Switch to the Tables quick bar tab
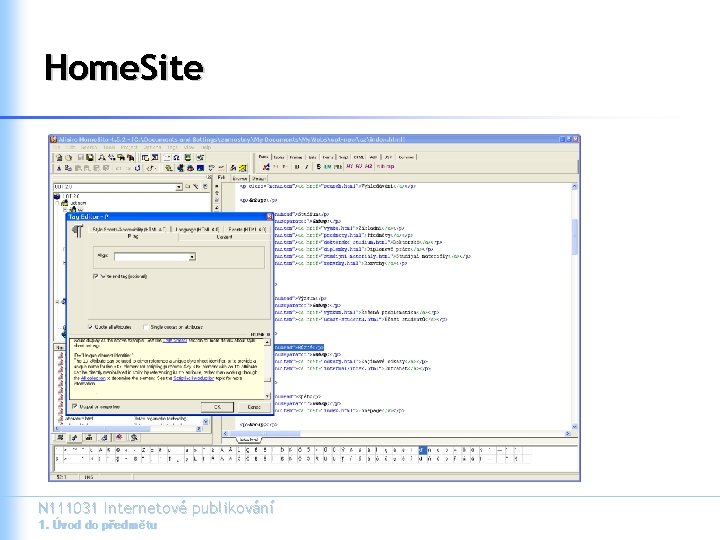This screenshot has height=540, width=720. pos(279,157)
